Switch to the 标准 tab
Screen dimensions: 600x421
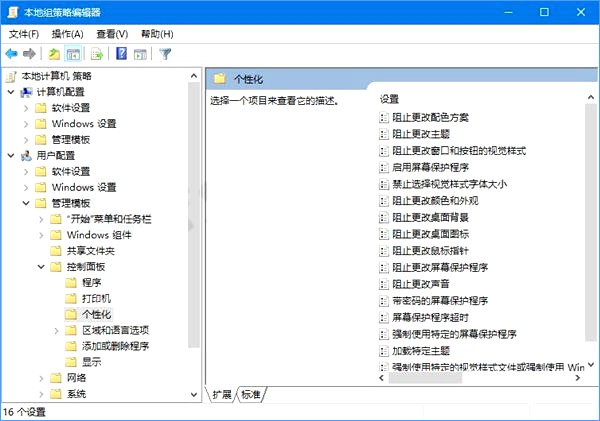tap(252, 395)
